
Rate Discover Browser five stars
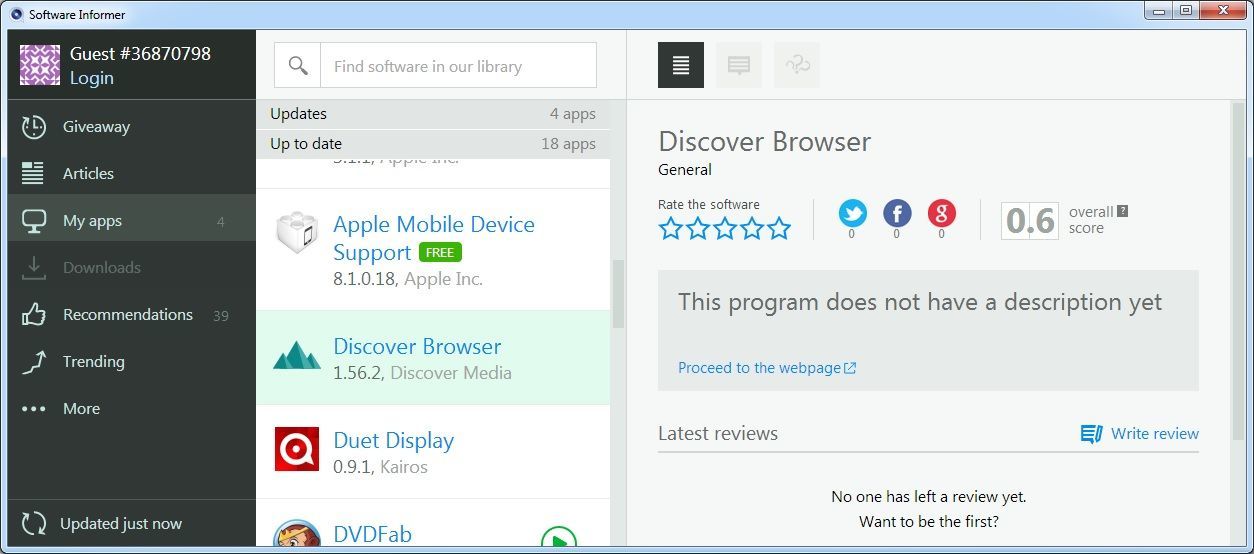point(779,228)
